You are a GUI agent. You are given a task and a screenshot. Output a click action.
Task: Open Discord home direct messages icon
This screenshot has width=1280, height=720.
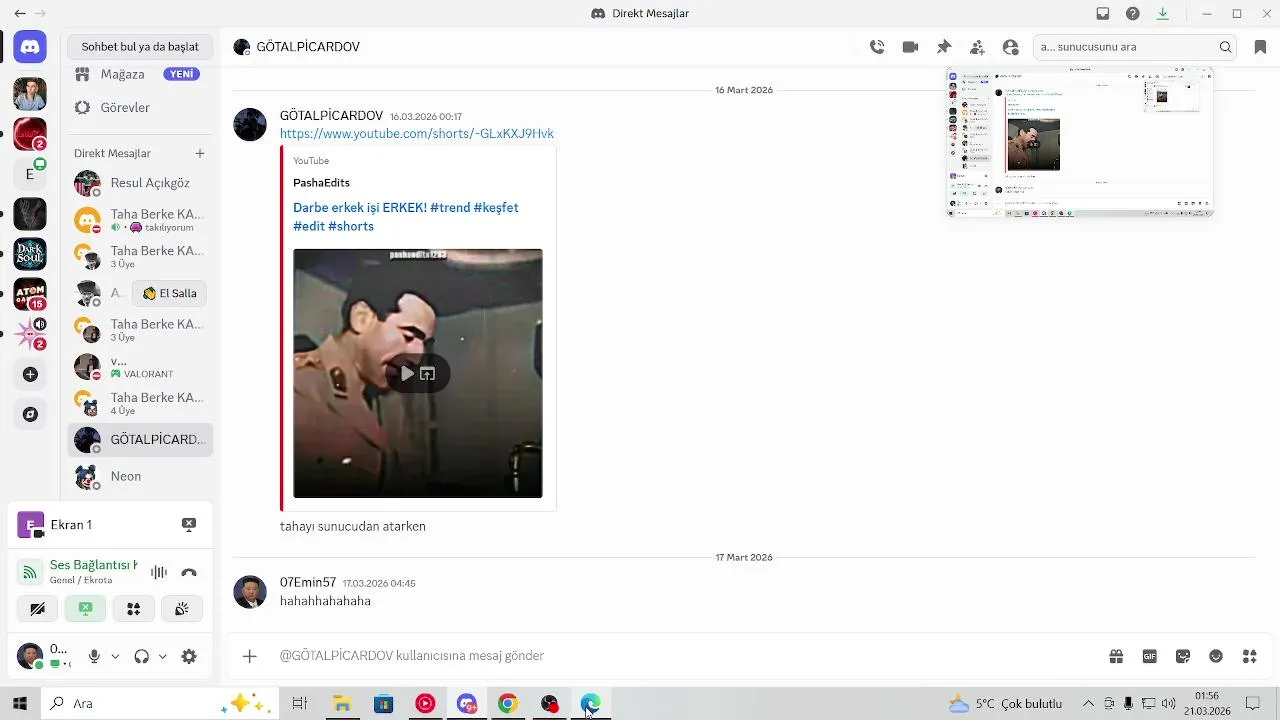[x=30, y=47]
